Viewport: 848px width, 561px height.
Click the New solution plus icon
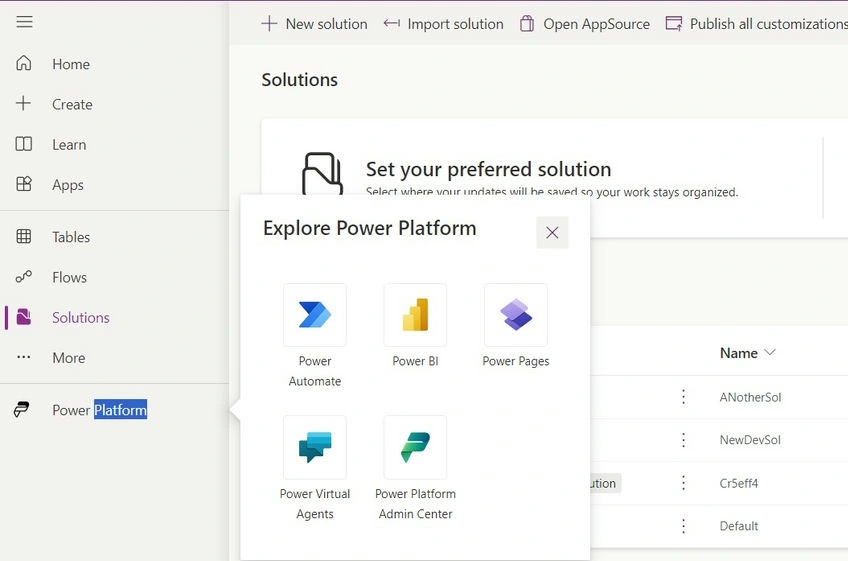pos(269,24)
